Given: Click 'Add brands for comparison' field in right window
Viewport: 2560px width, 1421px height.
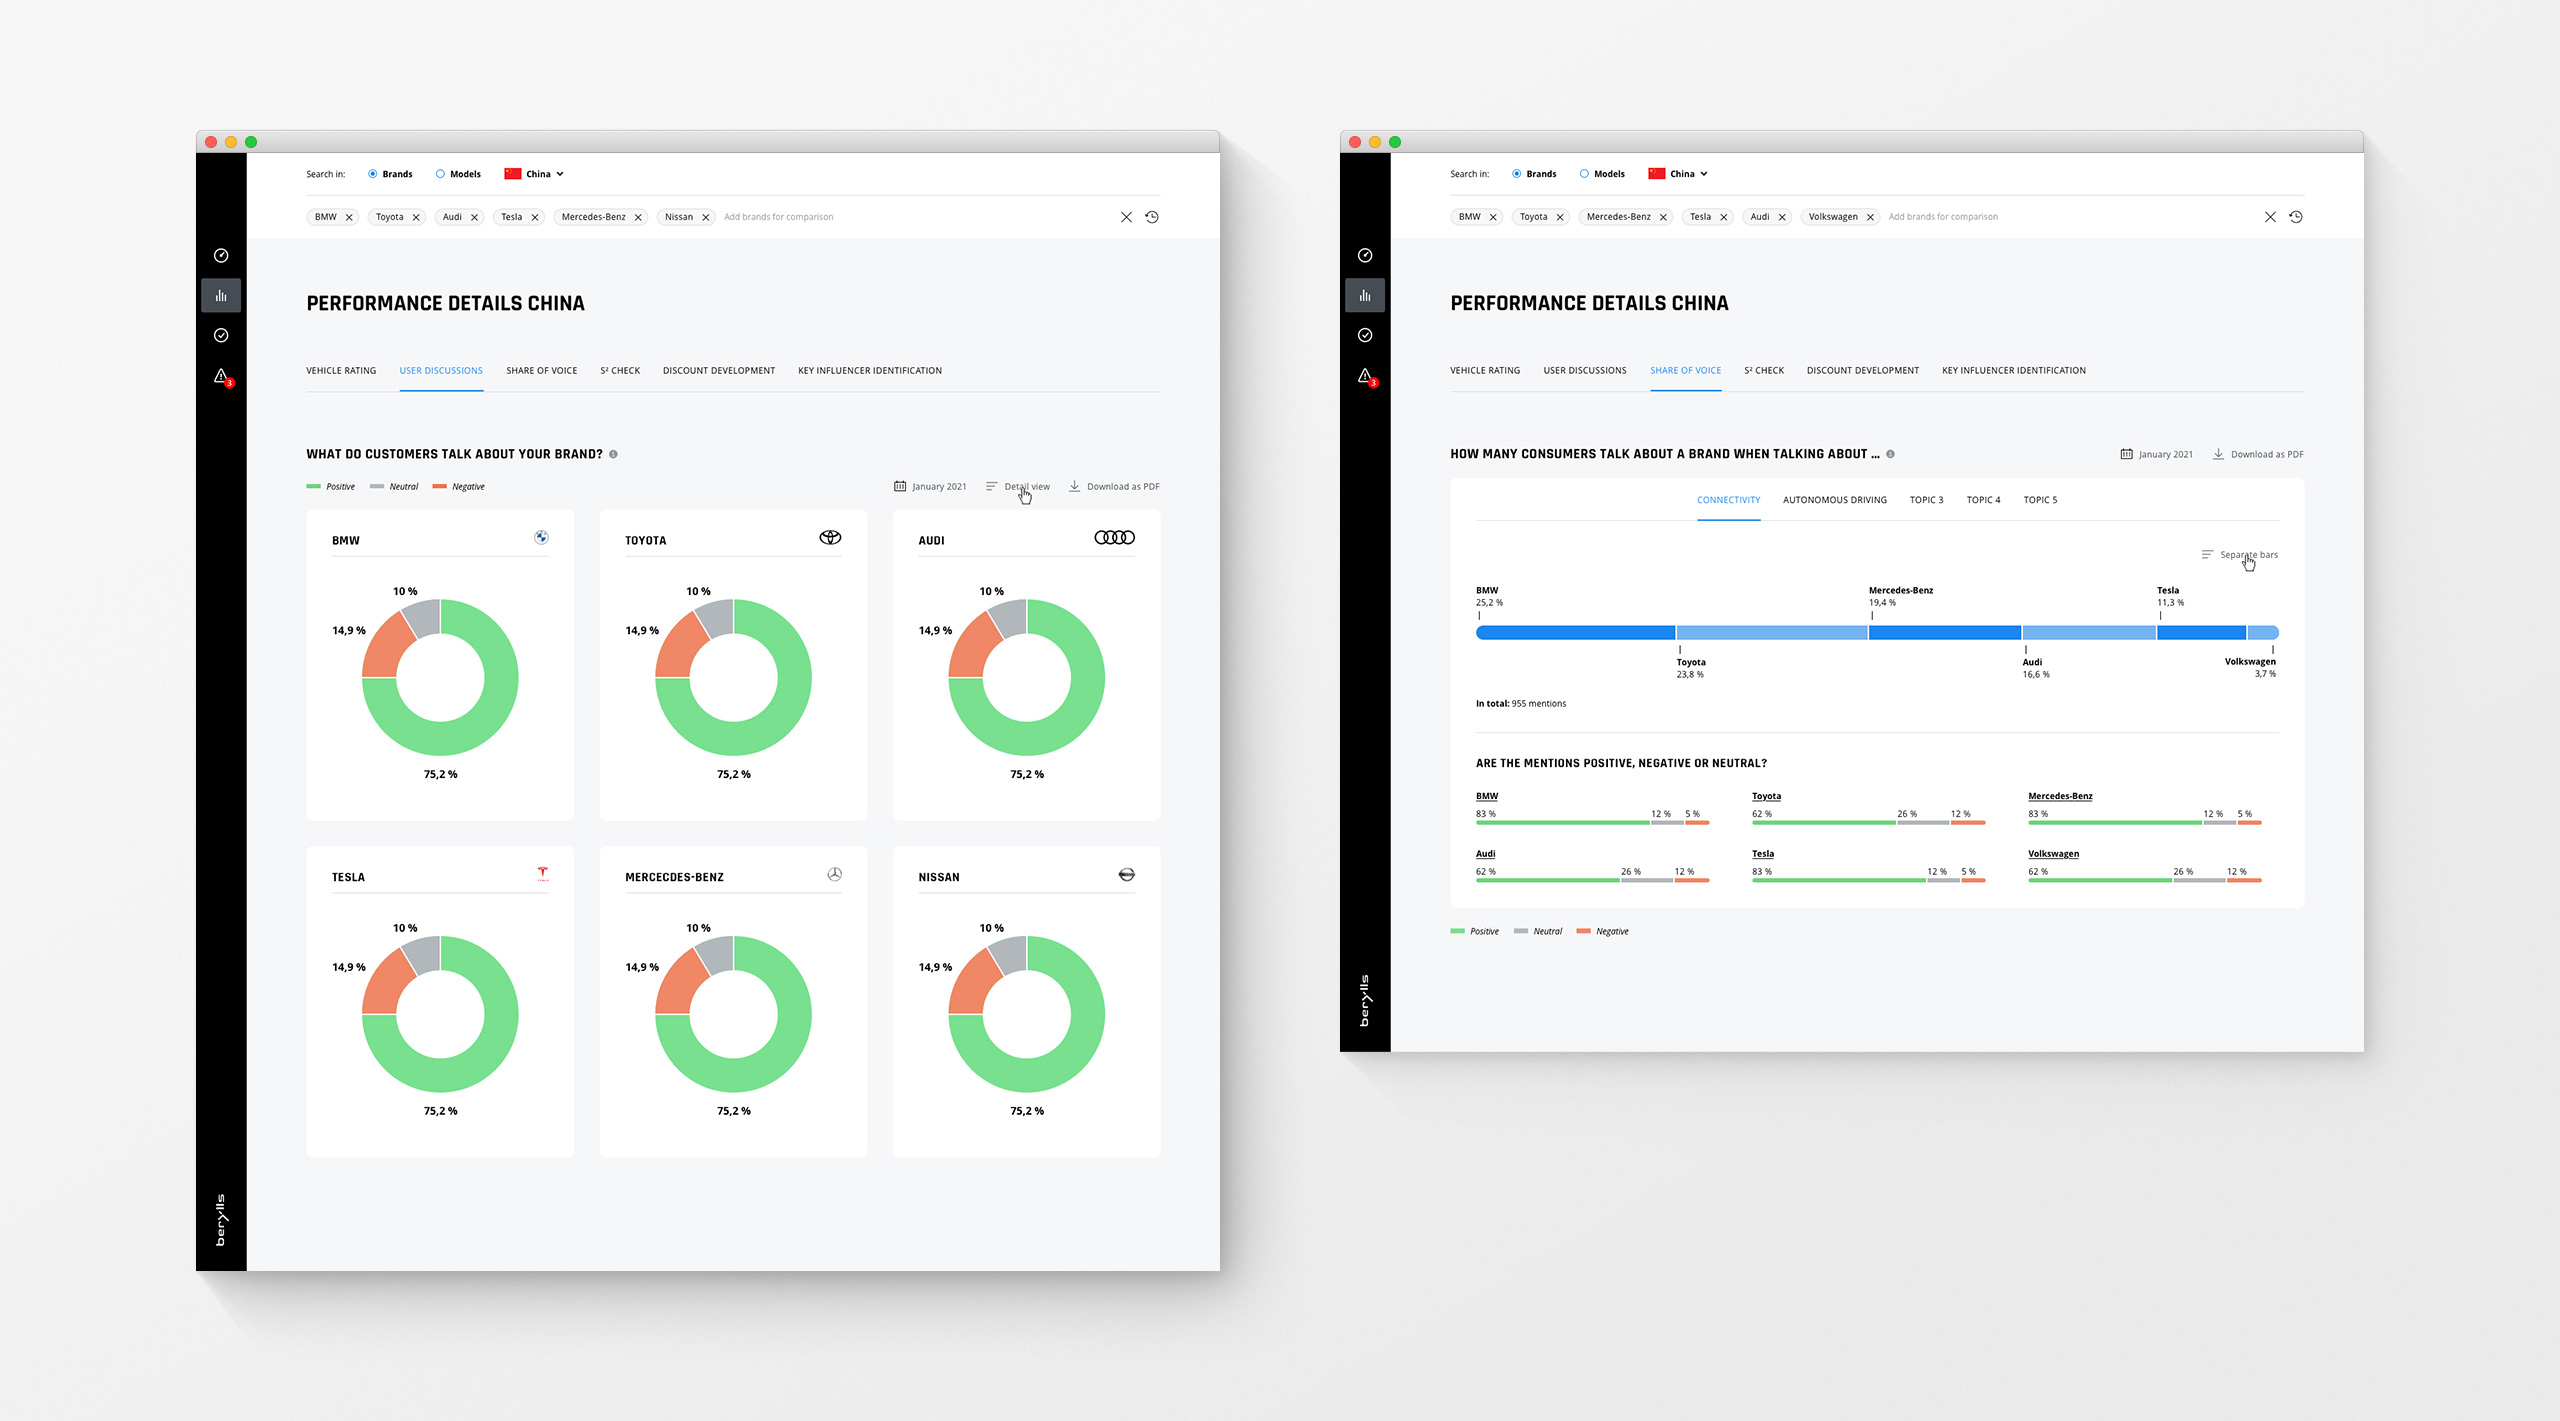Looking at the screenshot, I should [x=1943, y=217].
